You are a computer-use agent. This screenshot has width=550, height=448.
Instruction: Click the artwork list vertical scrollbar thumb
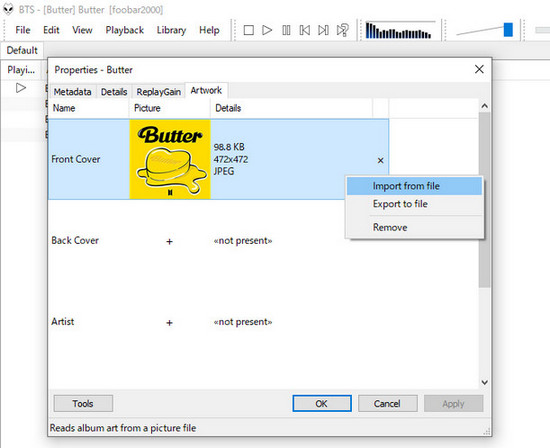[484, 200]
